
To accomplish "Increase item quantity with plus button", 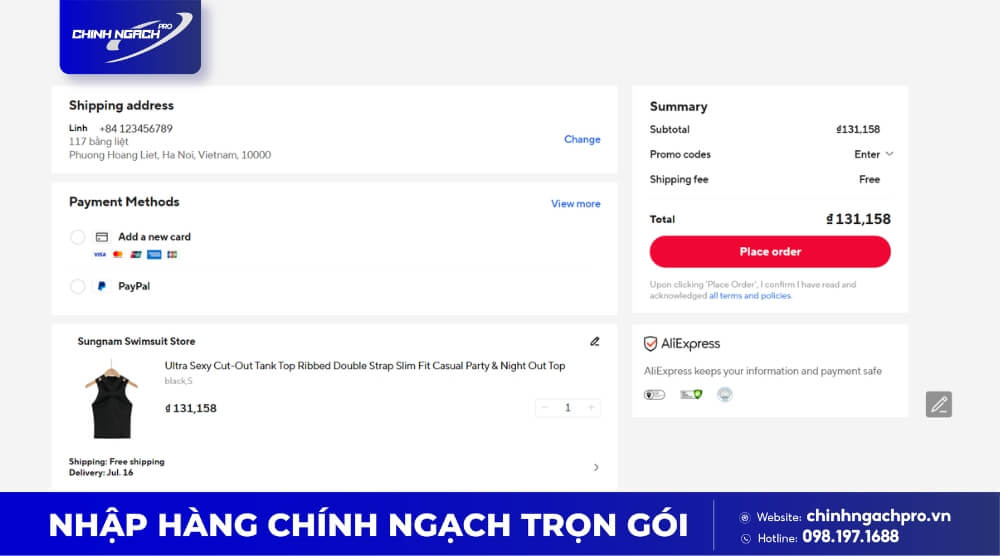I will coord(591,407).
